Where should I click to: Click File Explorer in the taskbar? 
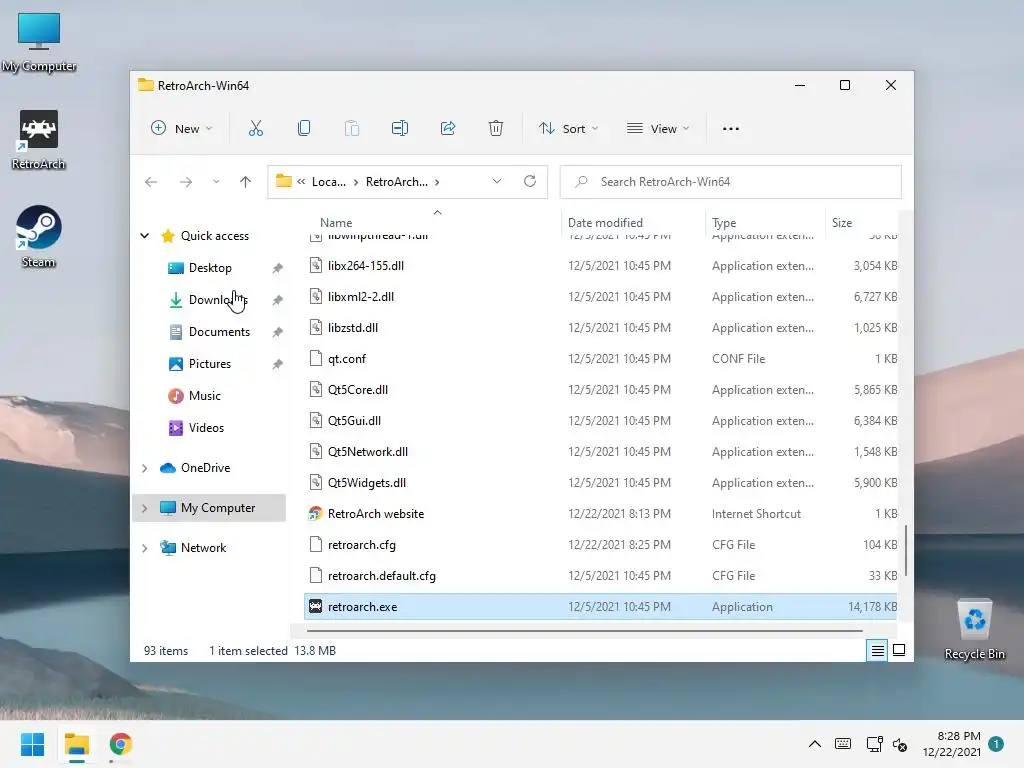point(77,744)
